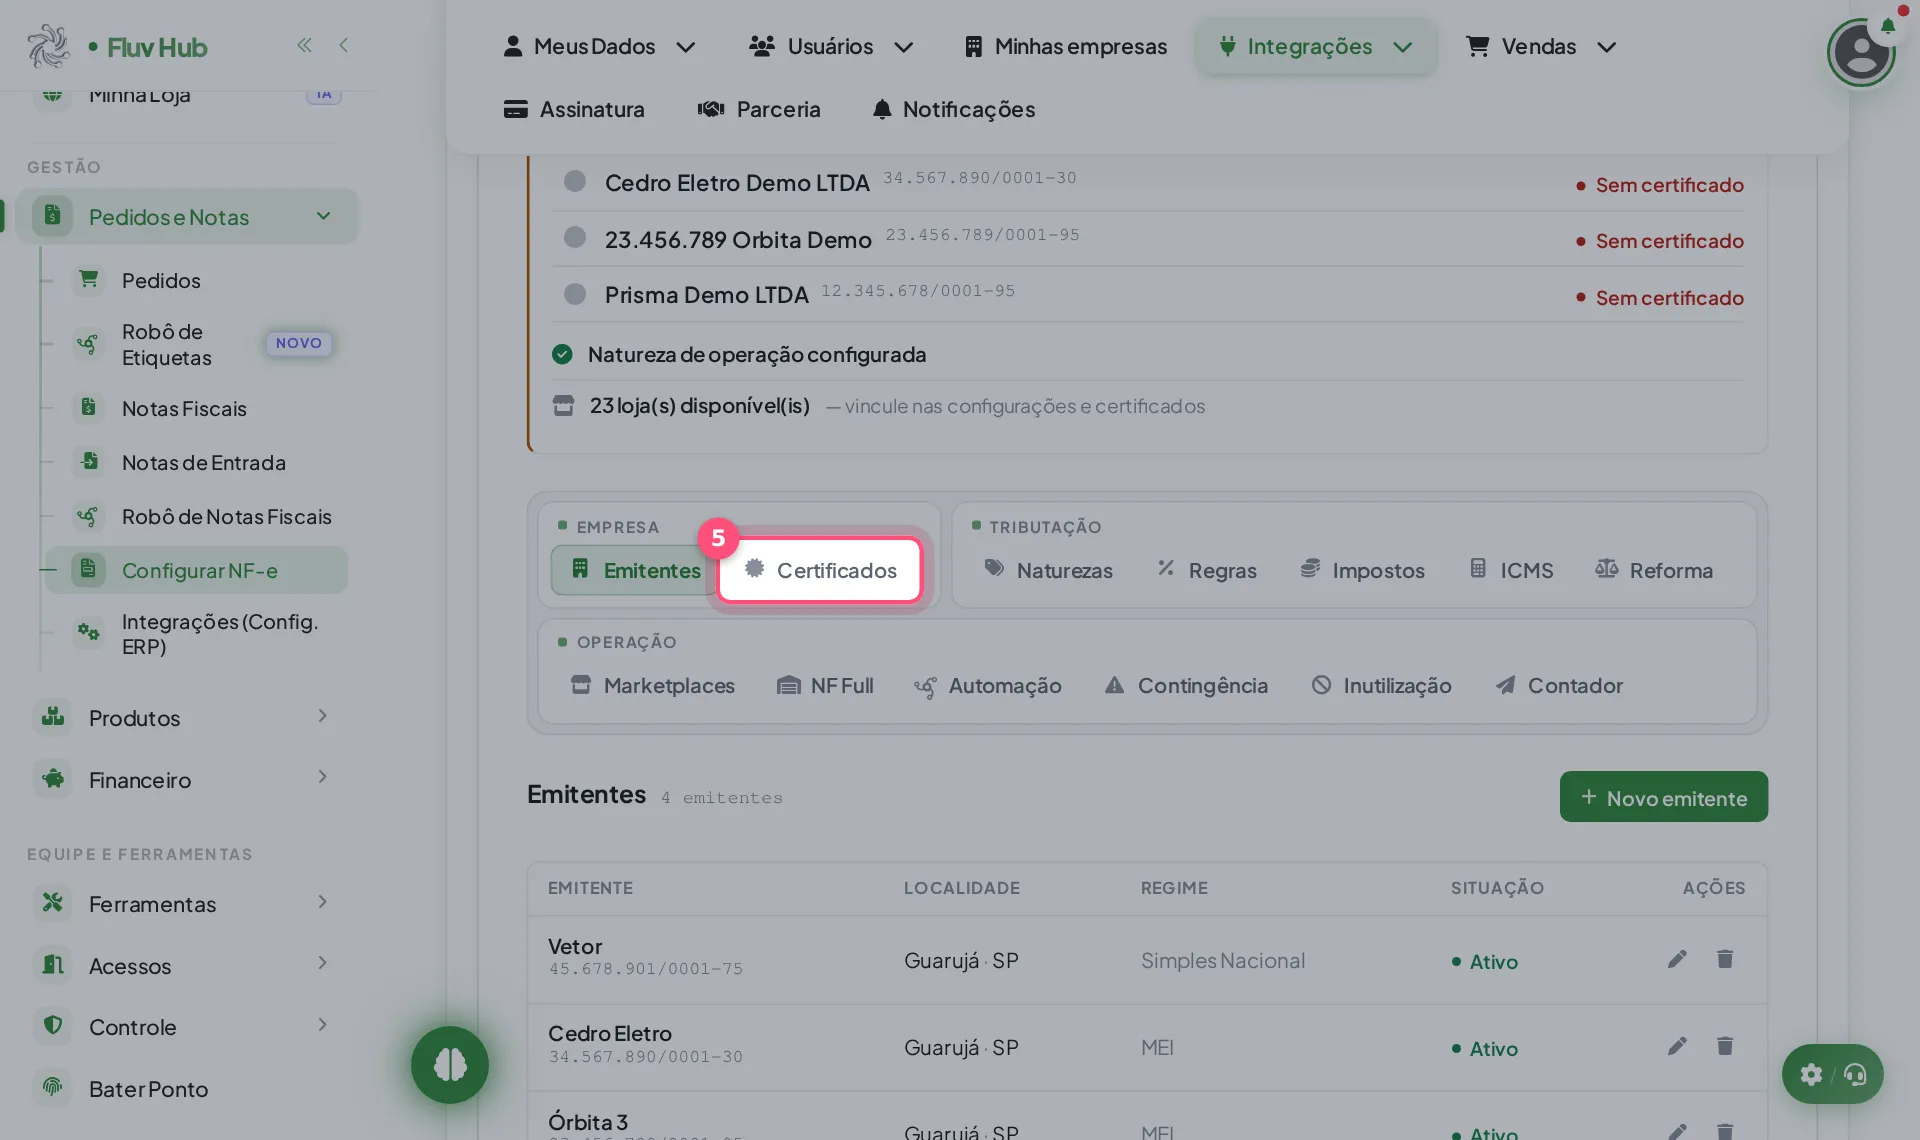
Task: Open the Naturezas tab
Action: [1048, 570]
